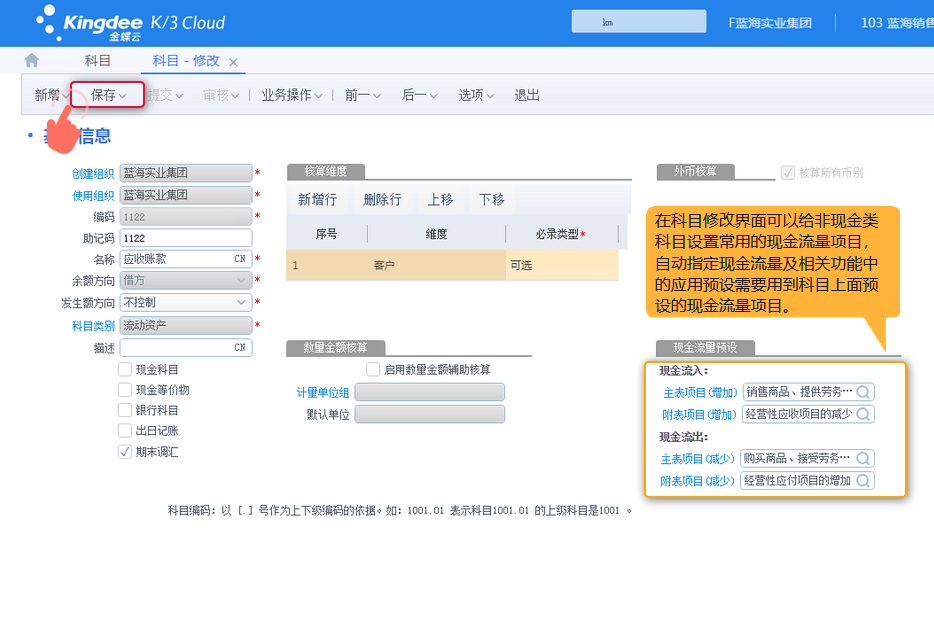Focus the 助记码 input field
This screenshot has height=640, width=934.
[186, 238]
